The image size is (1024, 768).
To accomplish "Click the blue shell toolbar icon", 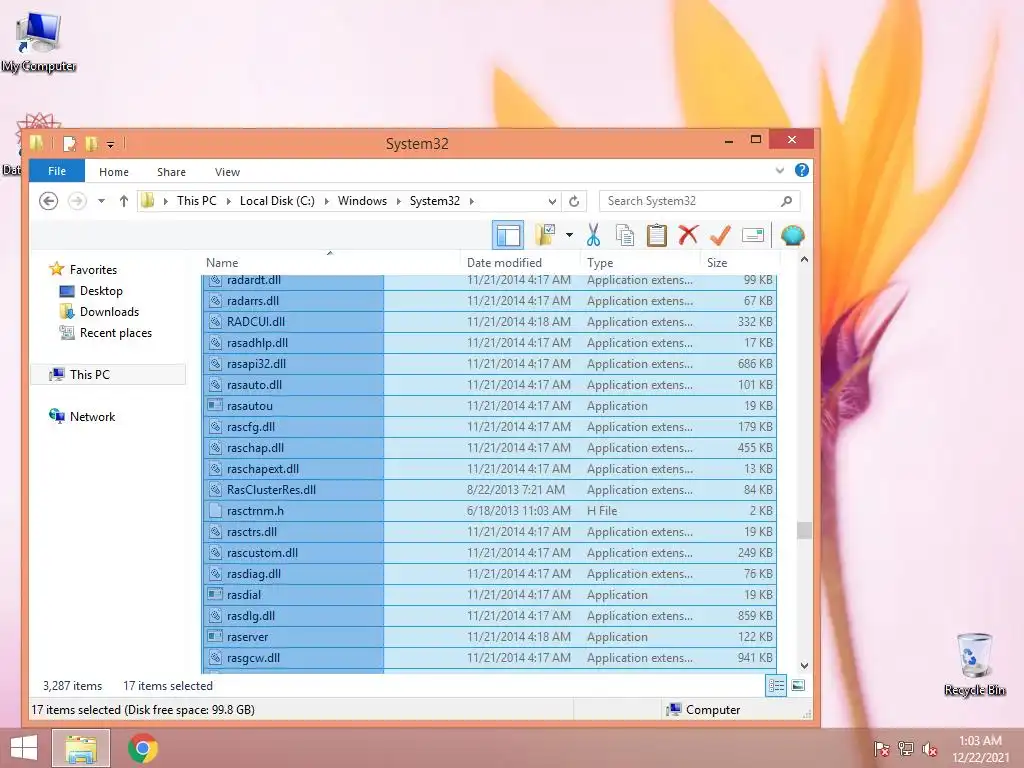I will (x=792, y=235).
